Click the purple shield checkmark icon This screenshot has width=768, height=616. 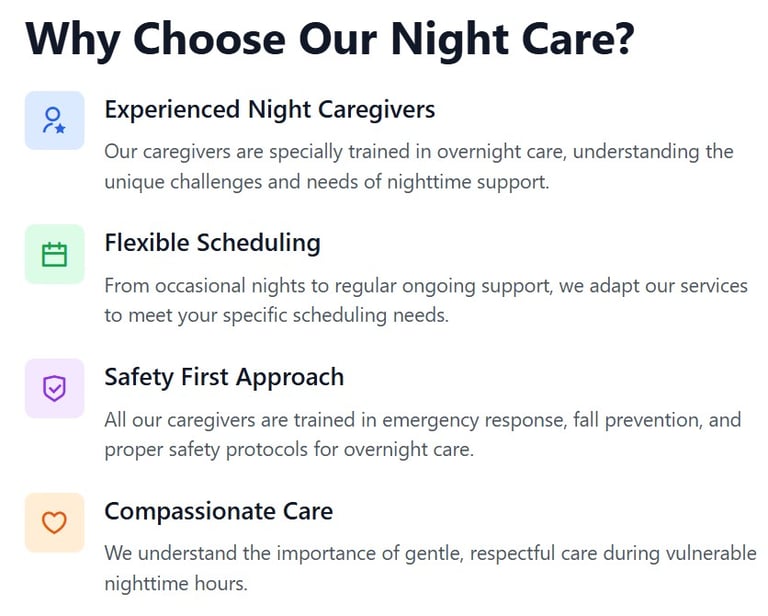point(54,388)
